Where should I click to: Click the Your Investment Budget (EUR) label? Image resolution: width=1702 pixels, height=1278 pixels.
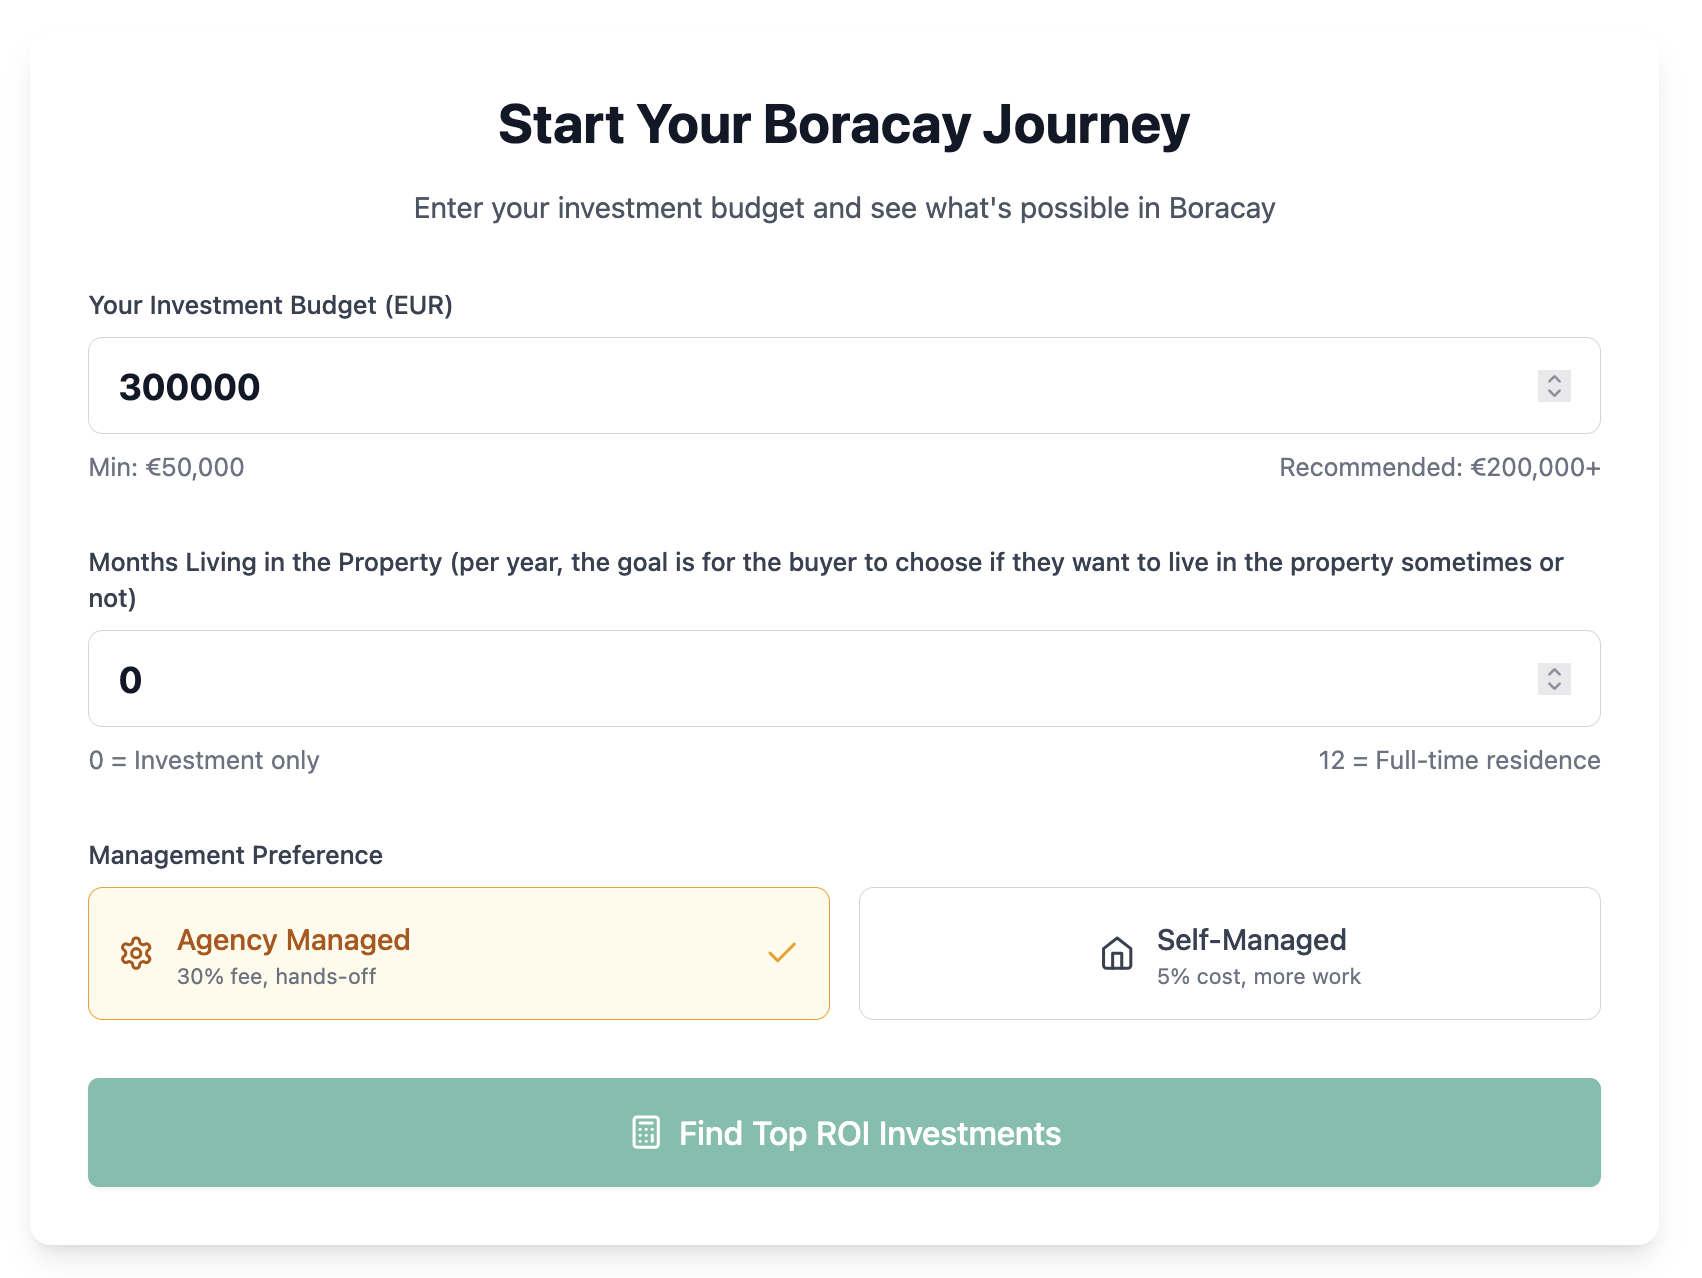pyautogui.click(x=270, y=305)
